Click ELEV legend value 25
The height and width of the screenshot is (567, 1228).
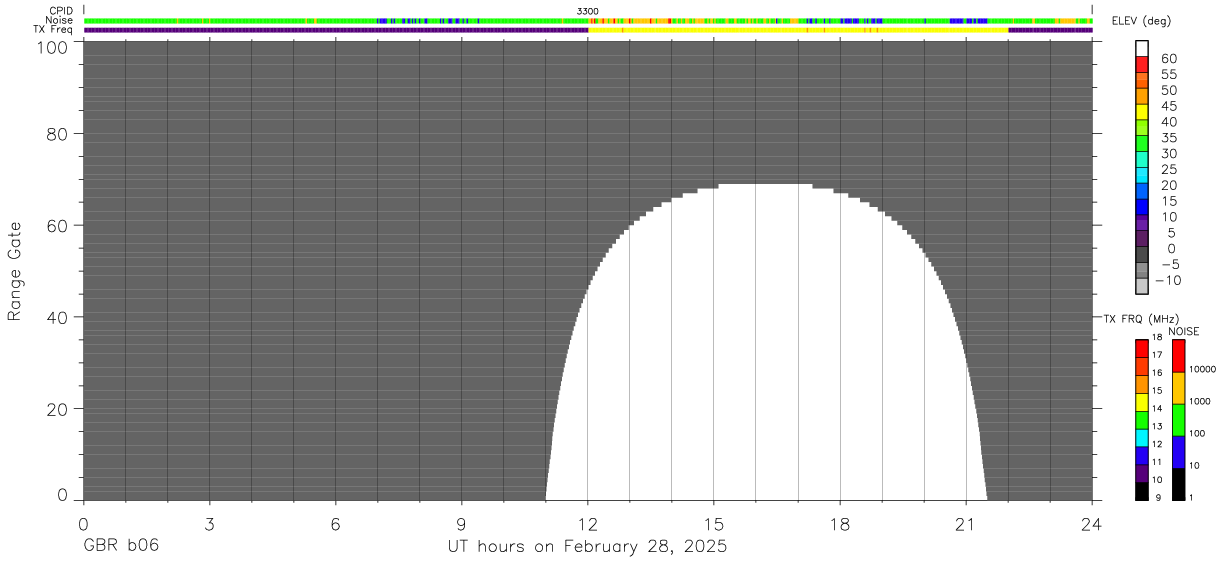point(1168,170)
